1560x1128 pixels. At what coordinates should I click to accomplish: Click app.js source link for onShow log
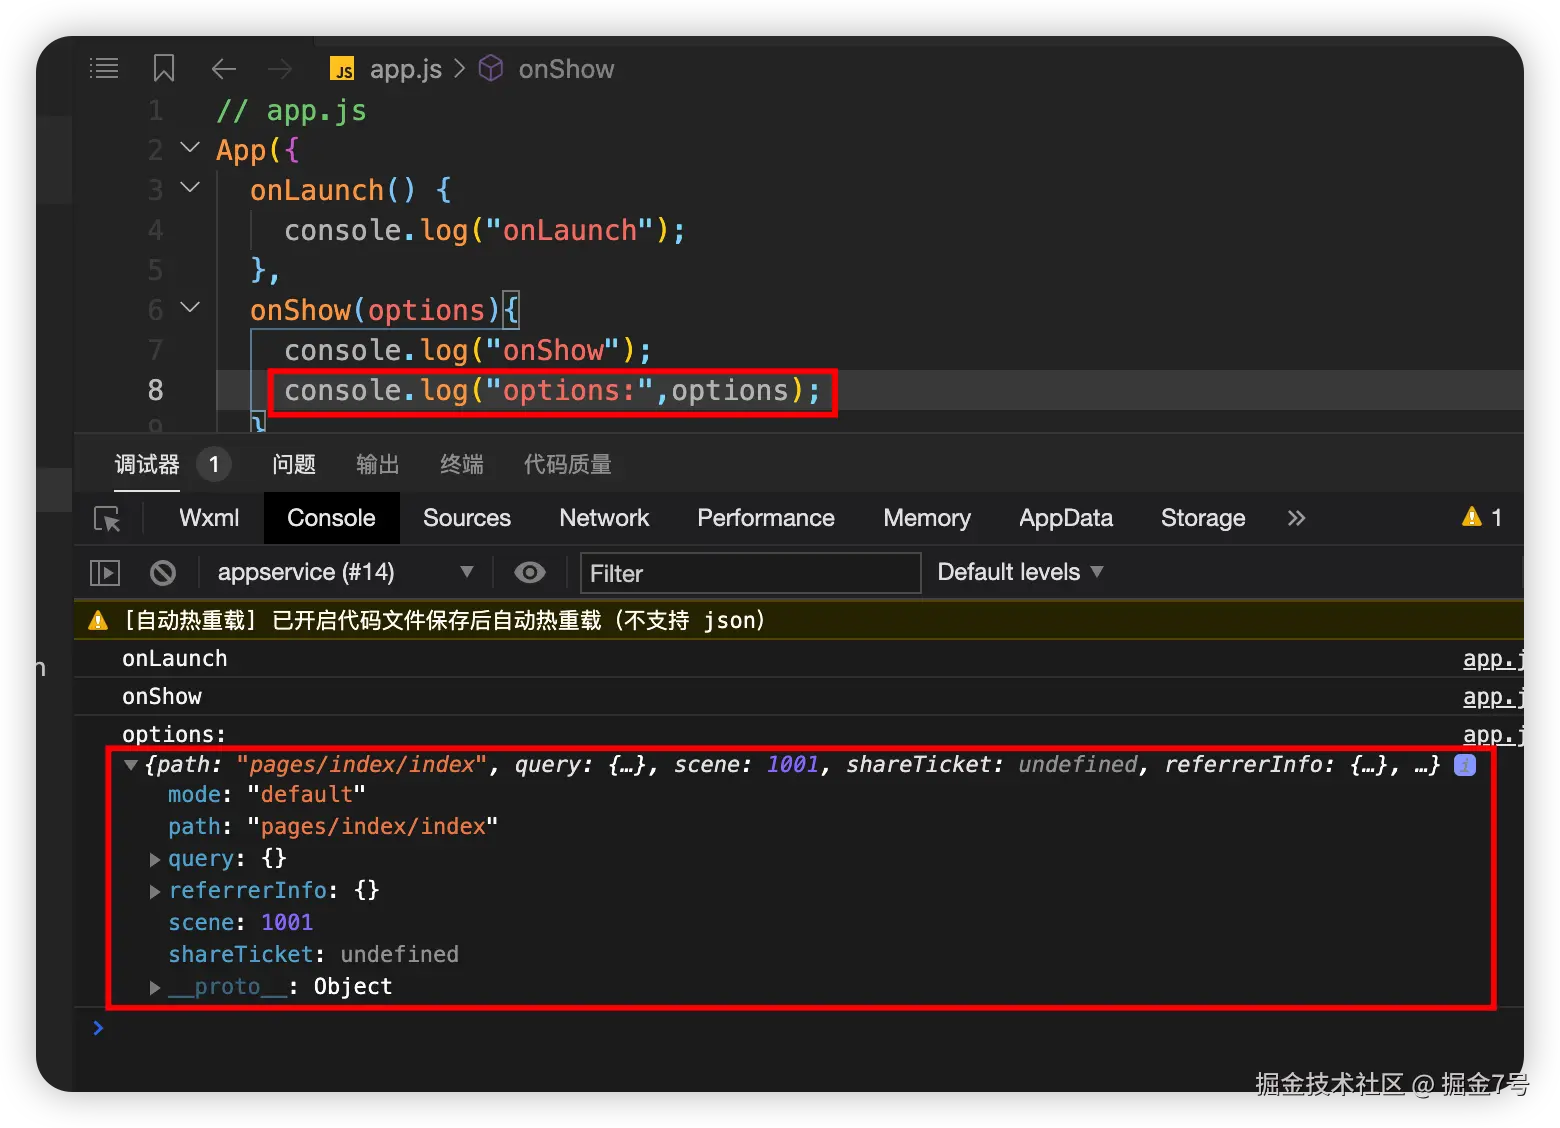pos(1493,697)
